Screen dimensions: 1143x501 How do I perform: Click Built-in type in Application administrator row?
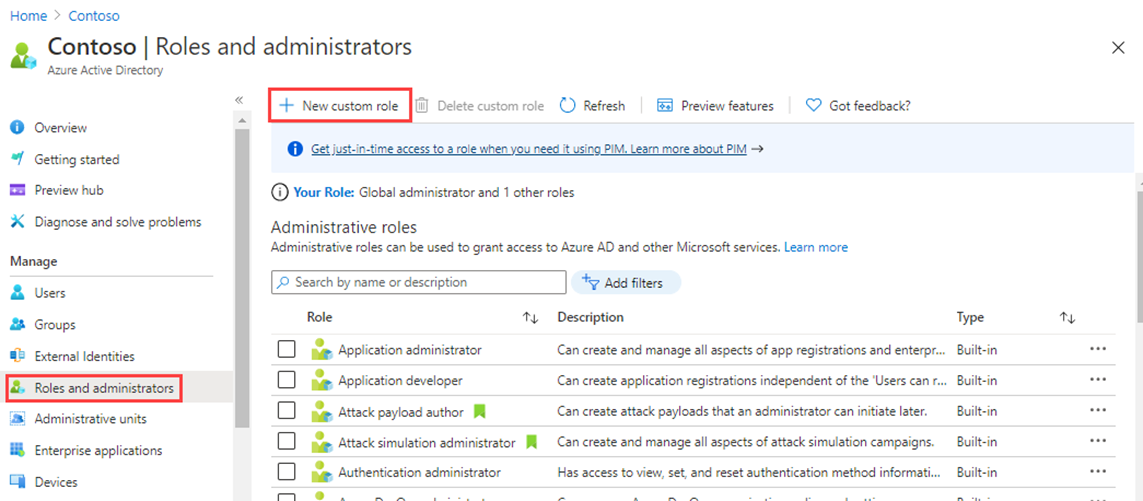pyautogui.click(x=977, y=350)
